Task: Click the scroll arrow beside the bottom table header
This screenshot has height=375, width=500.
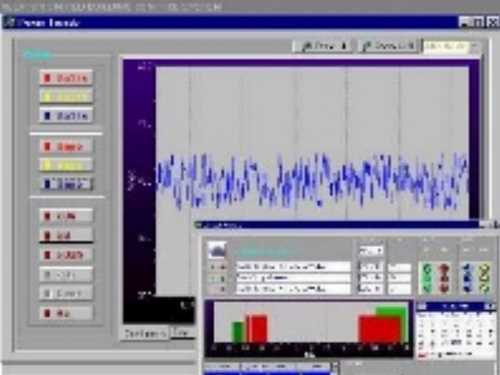Action: (x=335, y=367)
